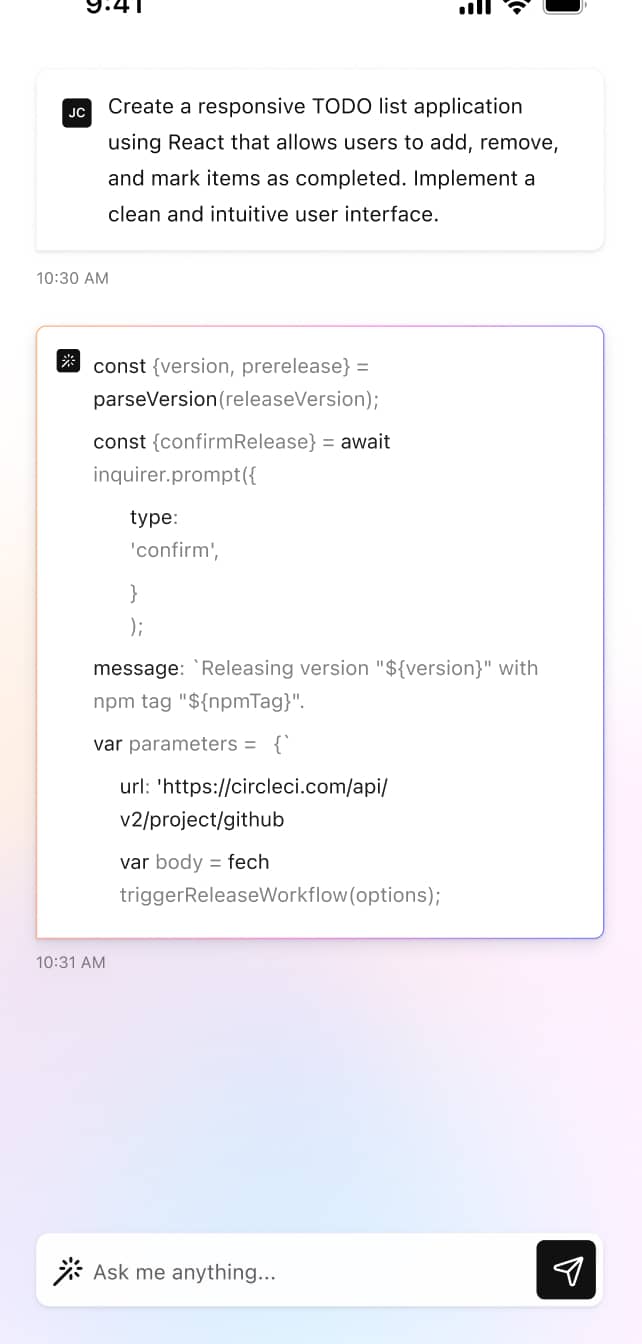Tap the Wi-Fi icon in the status bar
The height and width of the screenshot is (1344, 642).
[517, 8]
